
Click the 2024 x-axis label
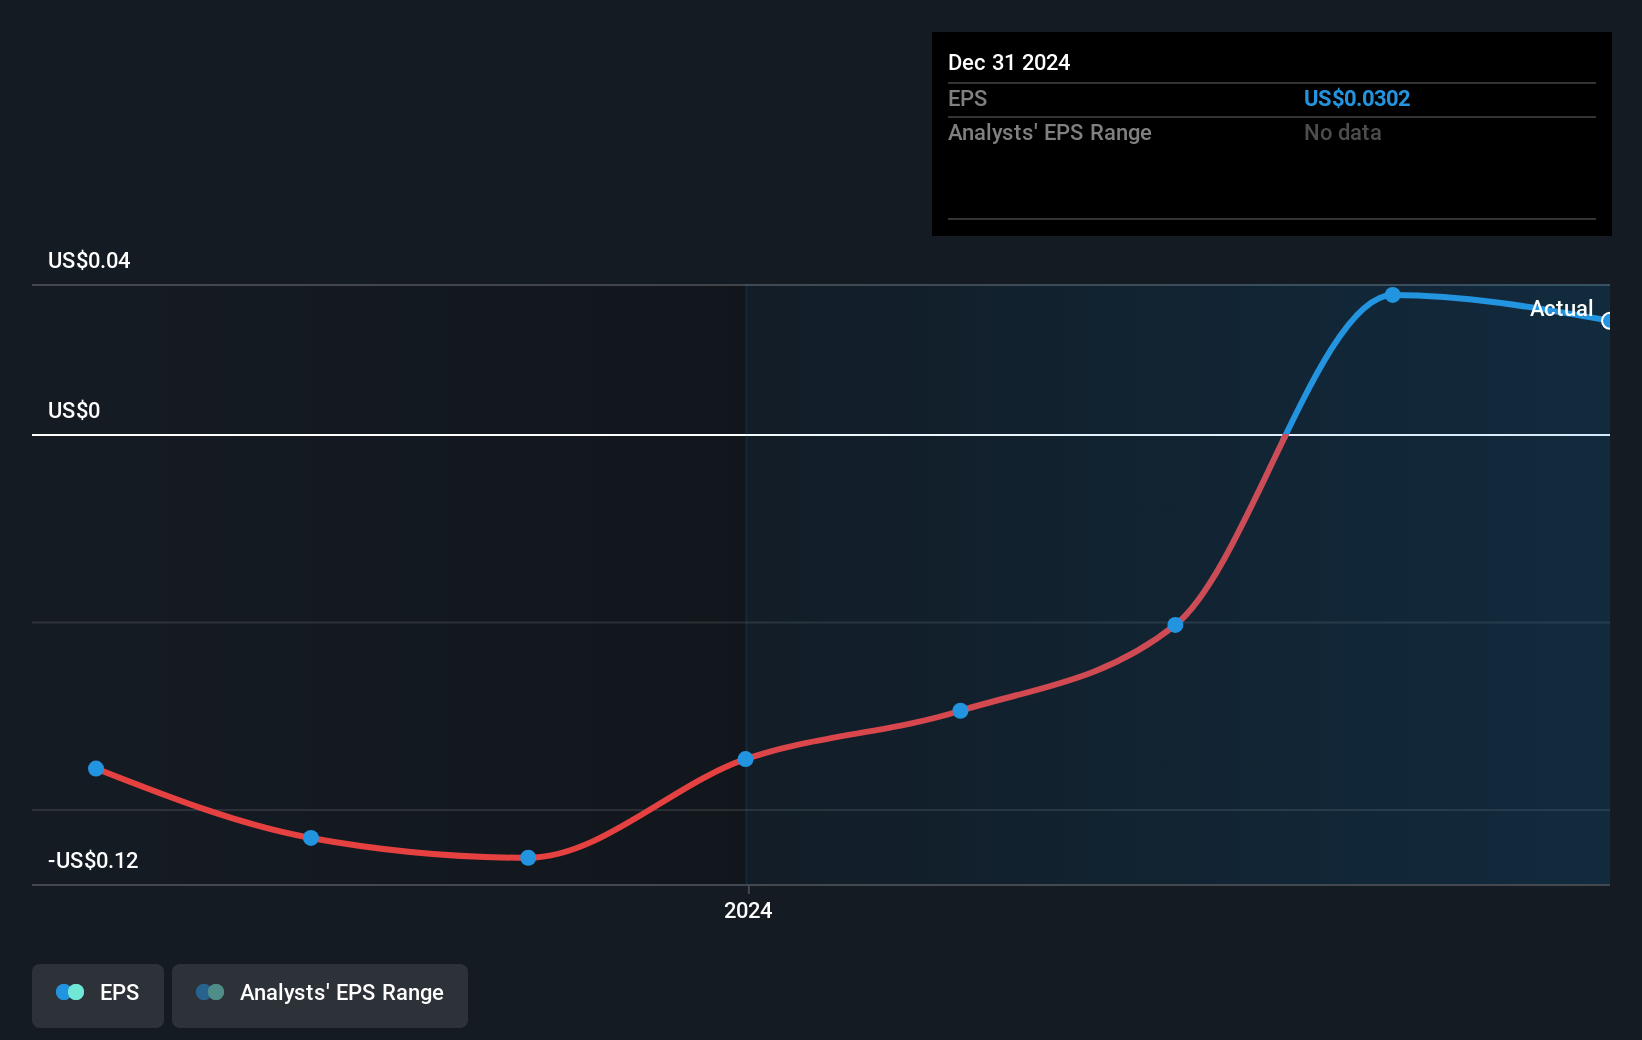748,910
